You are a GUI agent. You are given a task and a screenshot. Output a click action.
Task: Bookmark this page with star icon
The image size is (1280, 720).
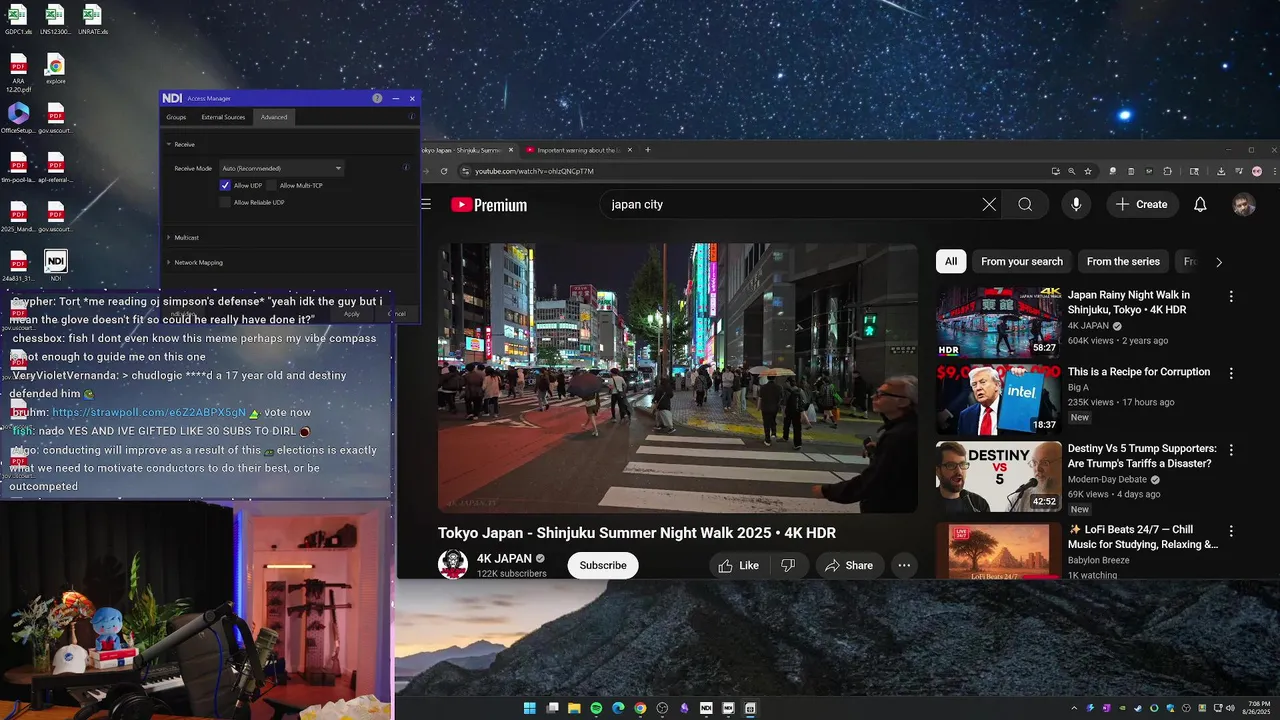pyautogui.click(x=1088, y=171)
